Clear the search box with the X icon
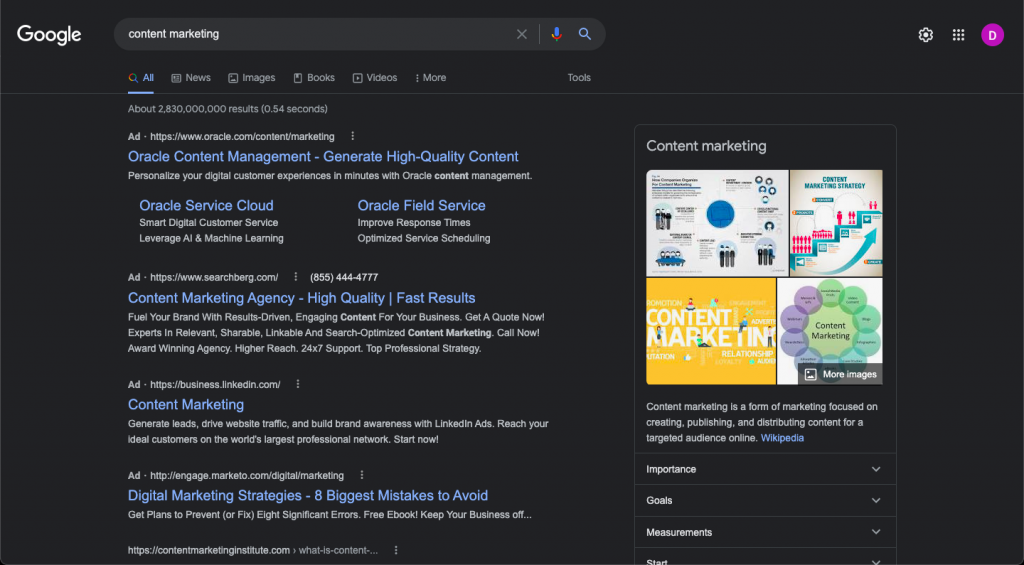The width and height of the screenshot is (1024, 565). click(522, 34)
